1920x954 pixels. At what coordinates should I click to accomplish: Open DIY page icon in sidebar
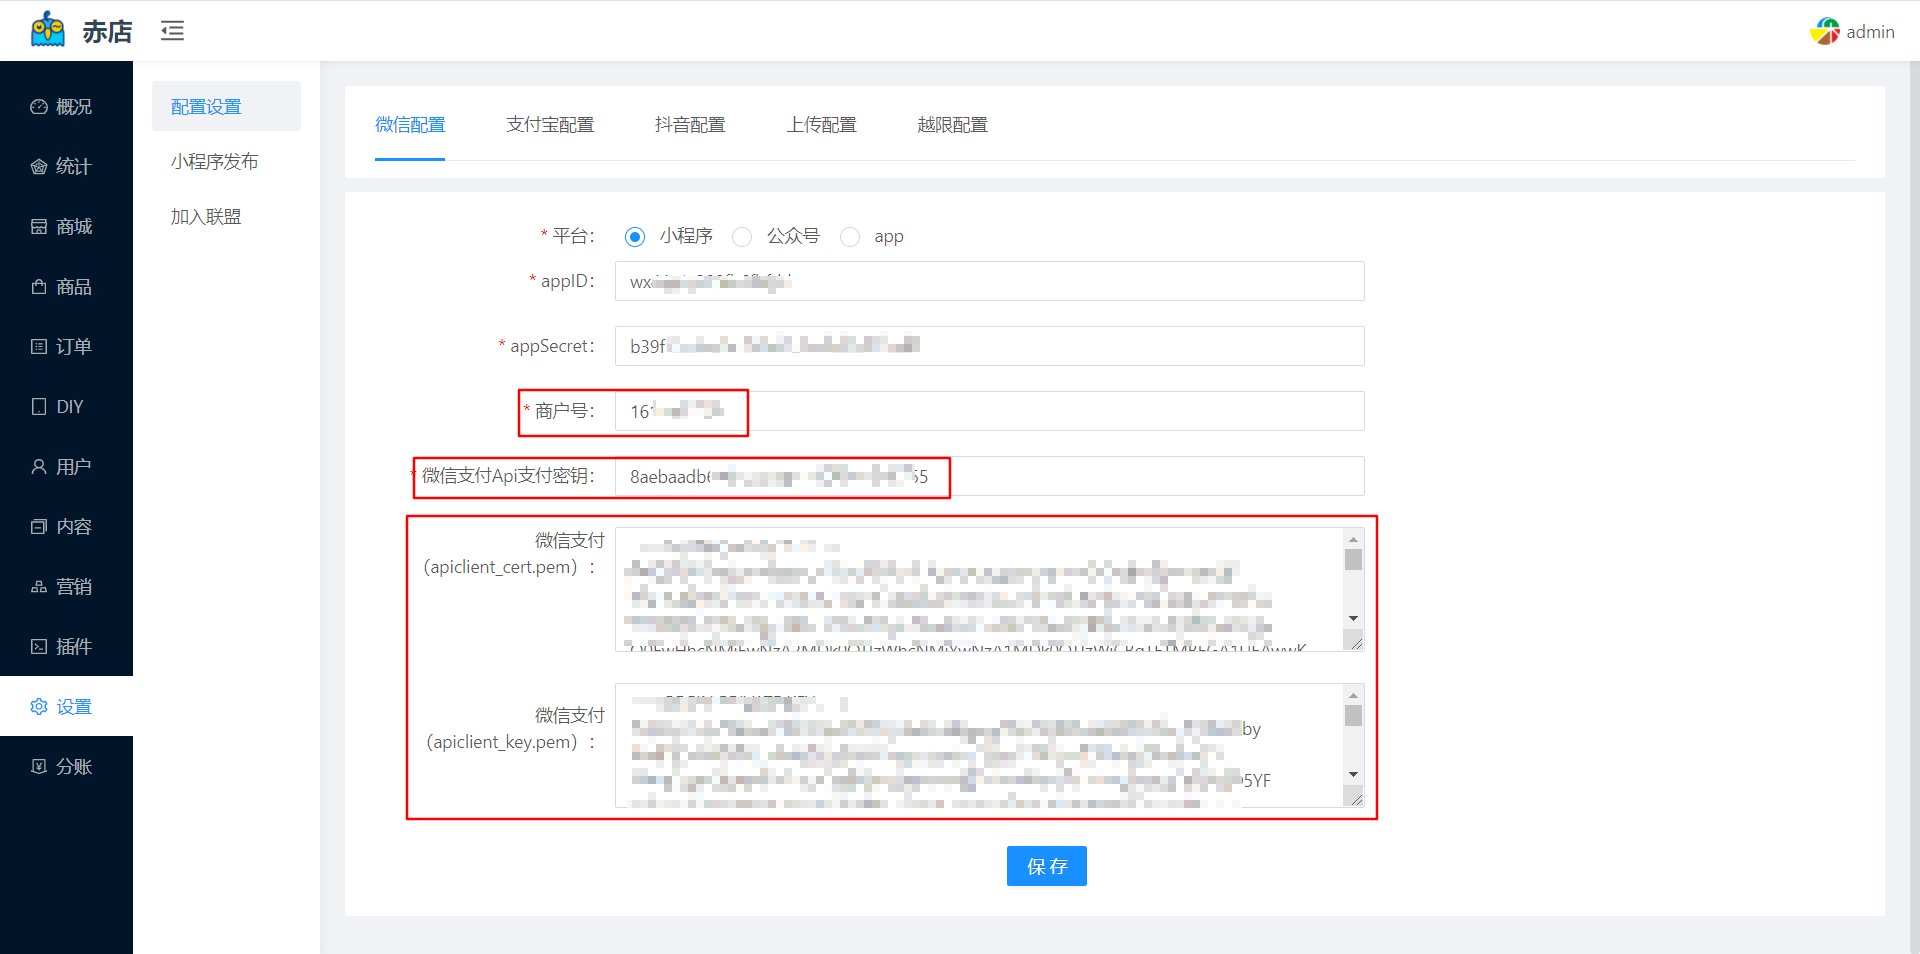[x=39, y=407]
